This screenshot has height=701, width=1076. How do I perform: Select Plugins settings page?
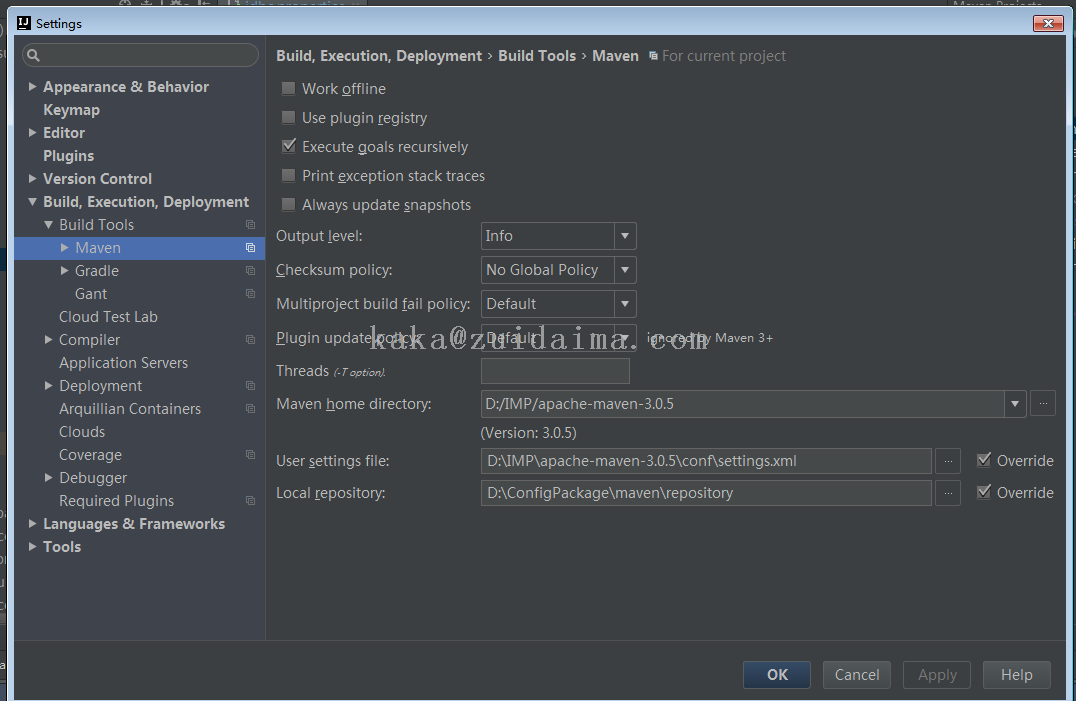pyautogui.click(x=69, y=156)
